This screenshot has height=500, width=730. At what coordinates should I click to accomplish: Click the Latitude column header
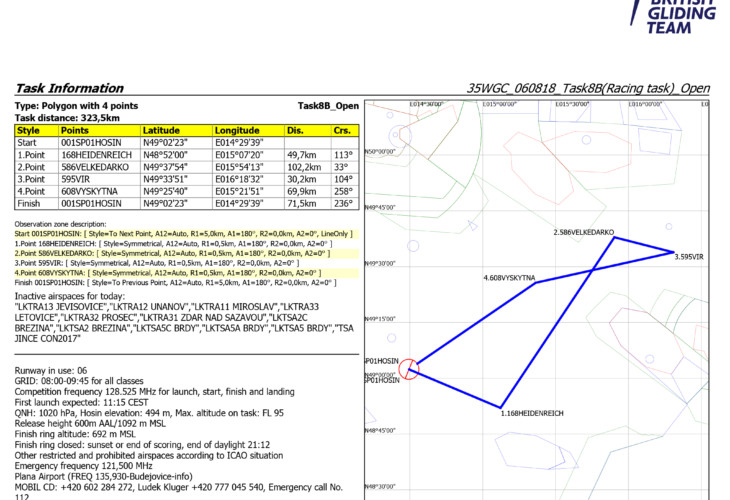161,130
